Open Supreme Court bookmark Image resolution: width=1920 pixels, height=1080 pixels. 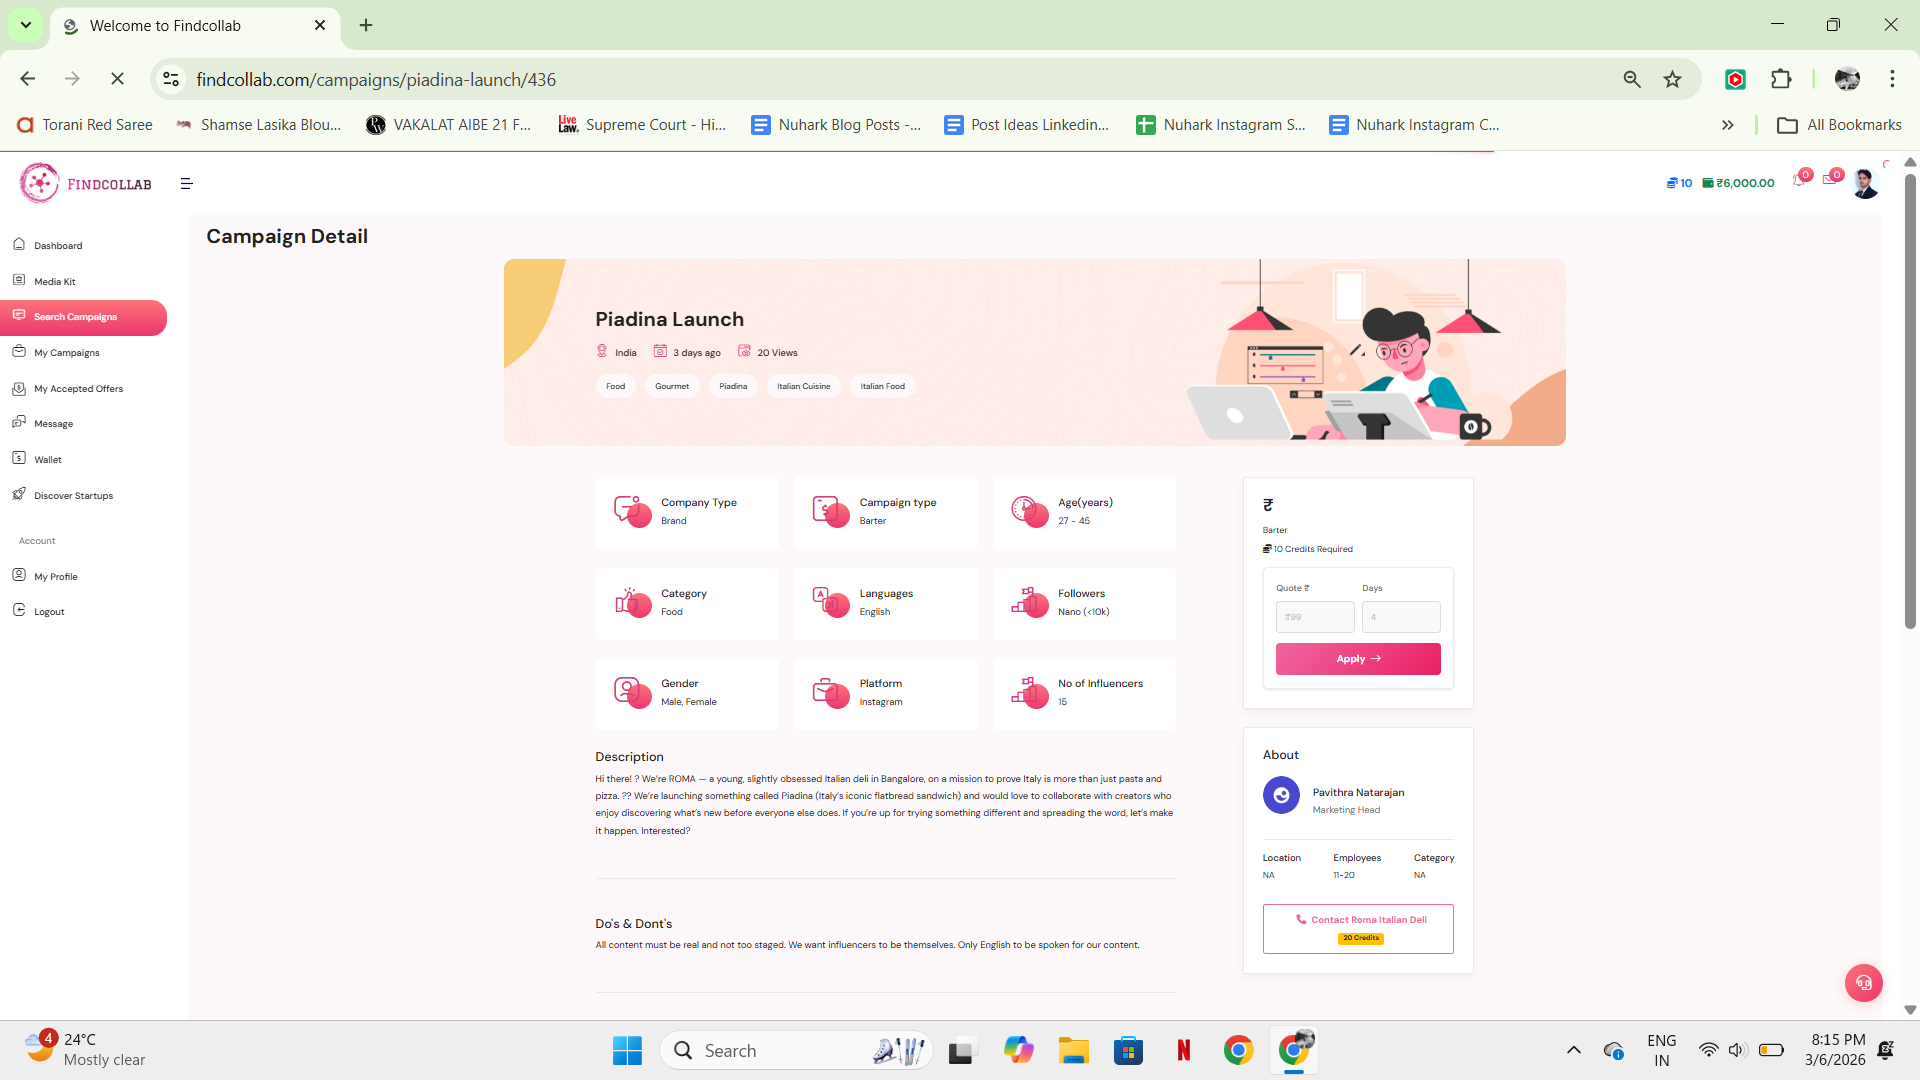pos(642,125)
